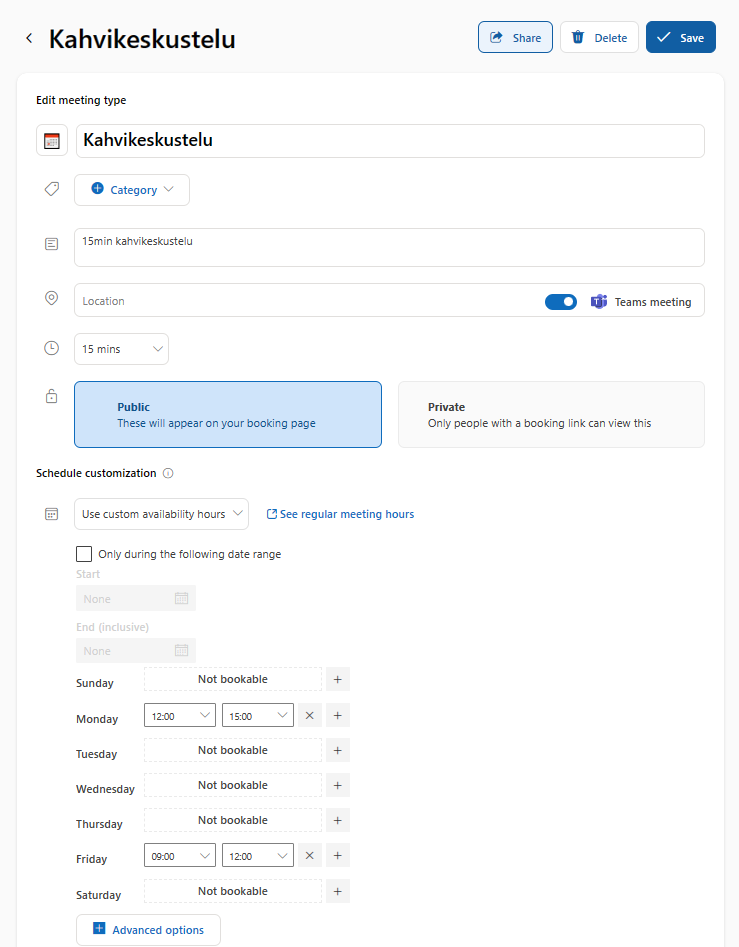Open the Category dropdown
Screen dimensions: 739x947
132,190
